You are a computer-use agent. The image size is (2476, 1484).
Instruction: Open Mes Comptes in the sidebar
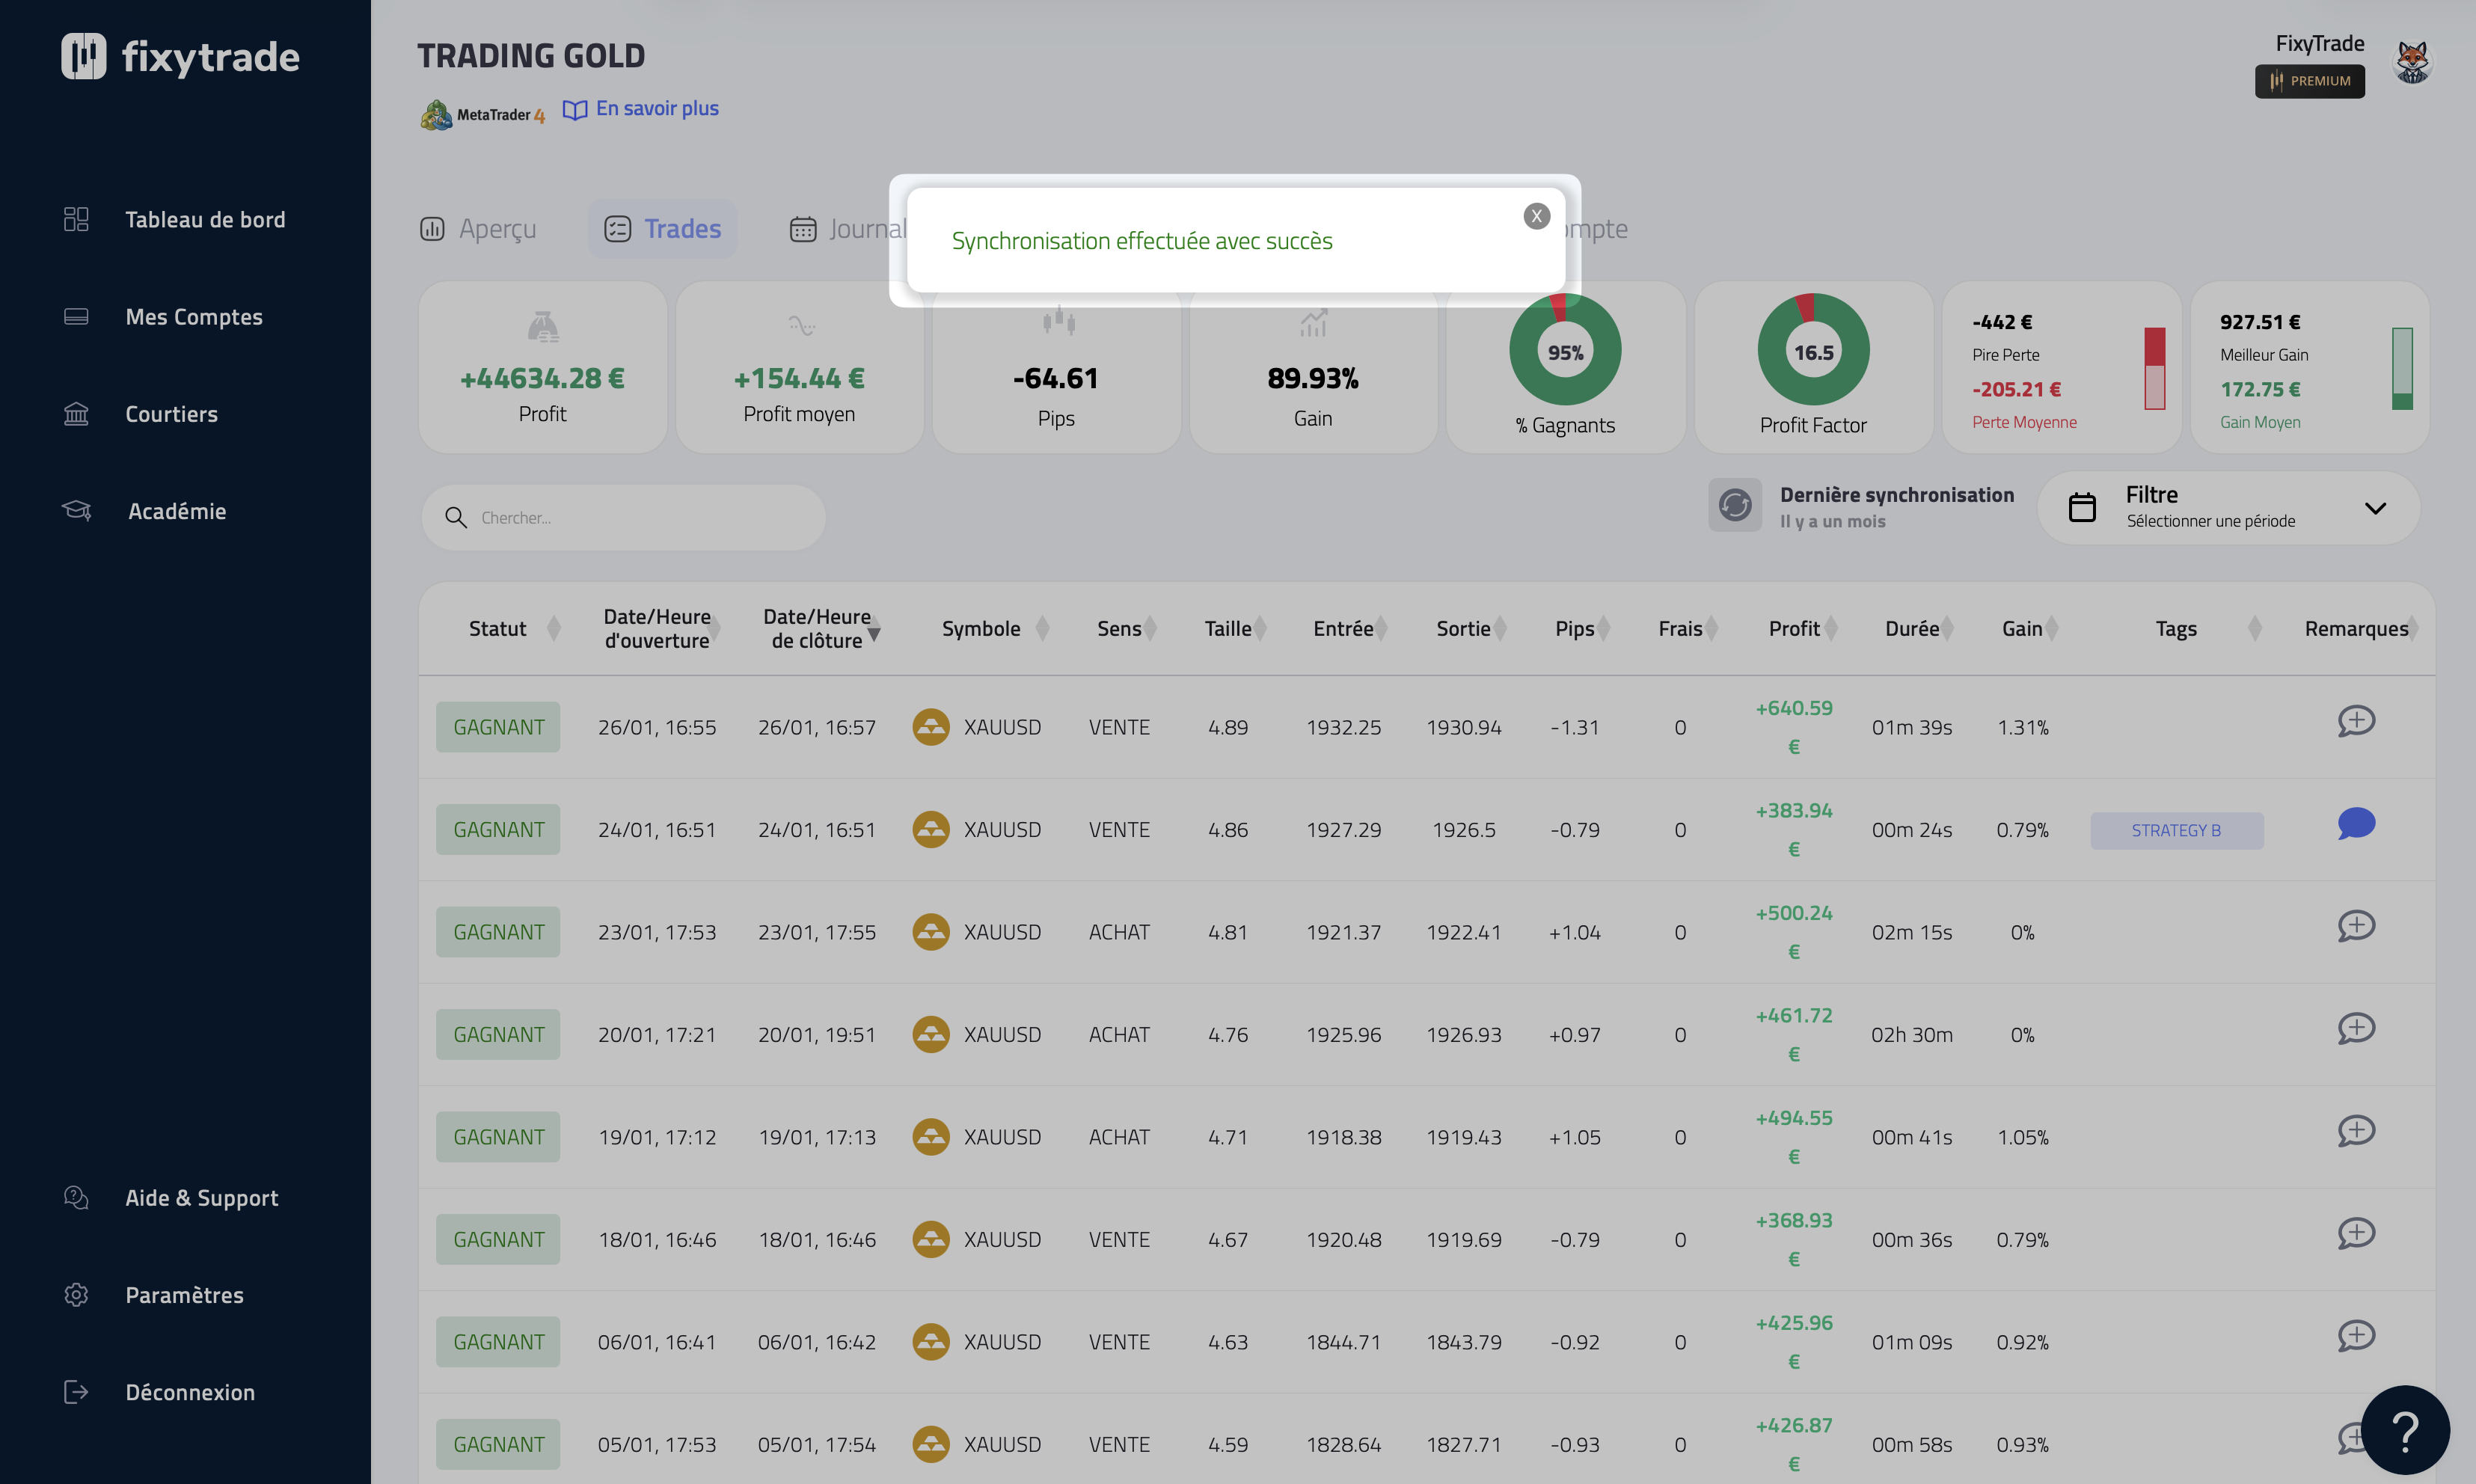tap(194, 317)
